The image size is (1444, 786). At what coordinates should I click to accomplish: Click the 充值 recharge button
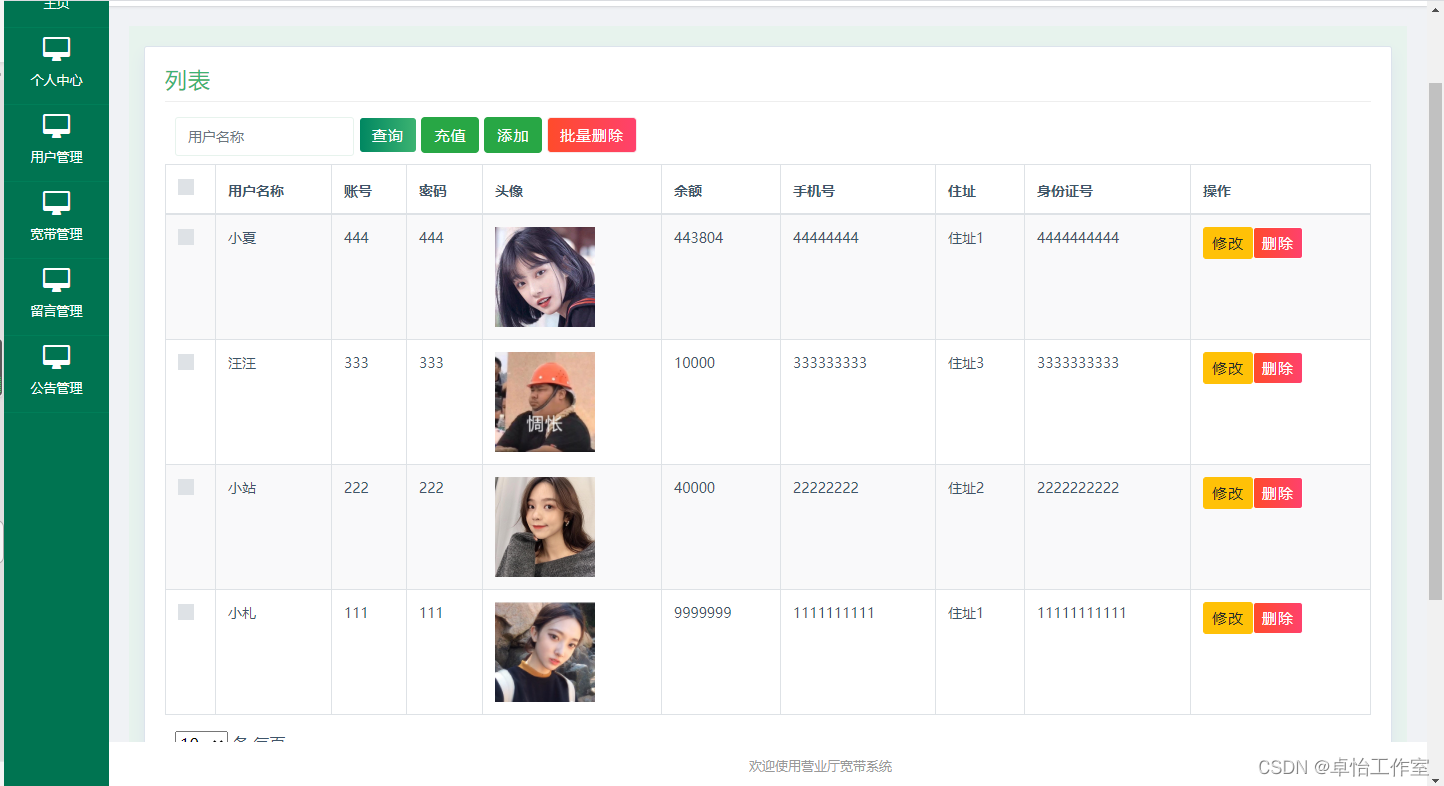coord(449,135)
